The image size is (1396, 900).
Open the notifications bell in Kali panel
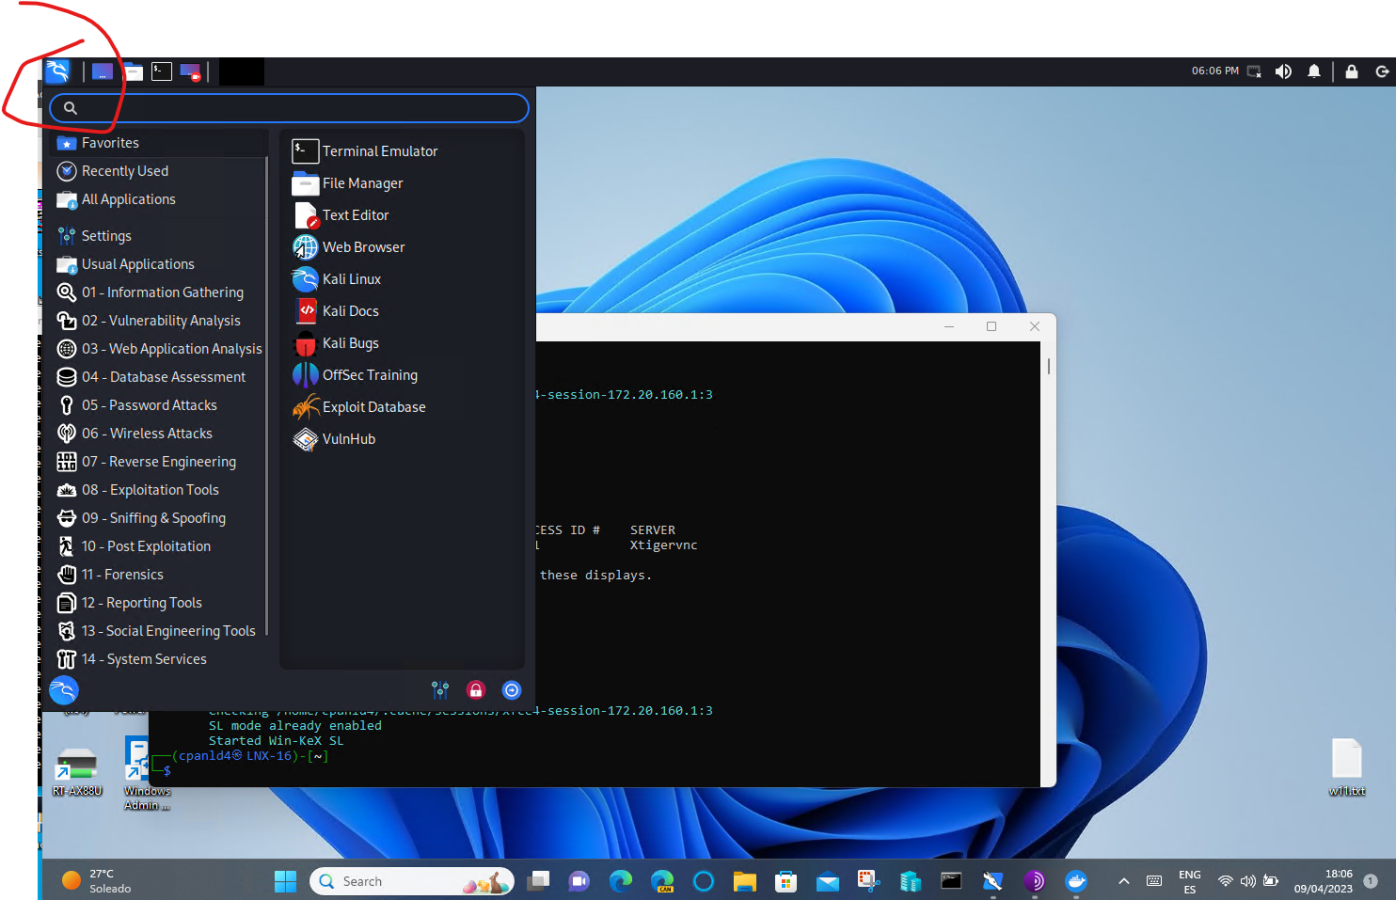coord(1314,72)
